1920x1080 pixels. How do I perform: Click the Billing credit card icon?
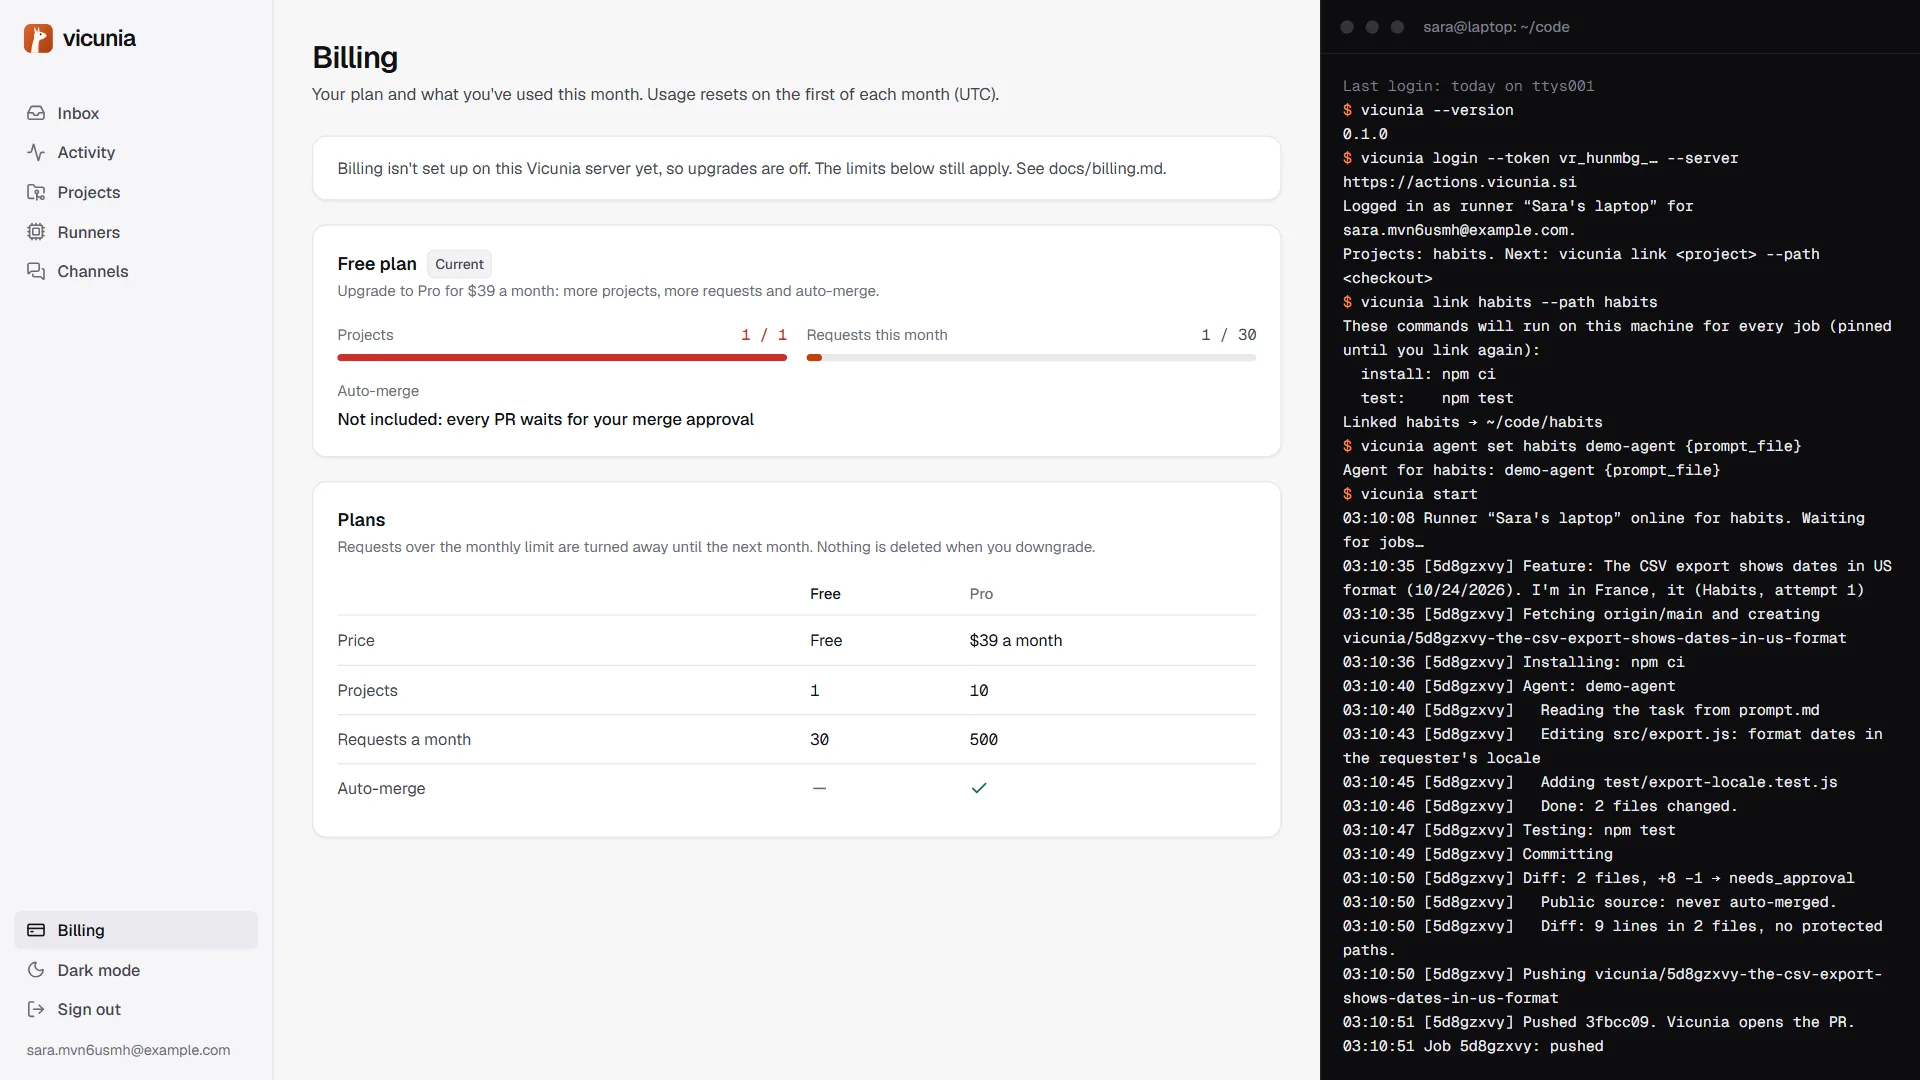pos(36,930)
